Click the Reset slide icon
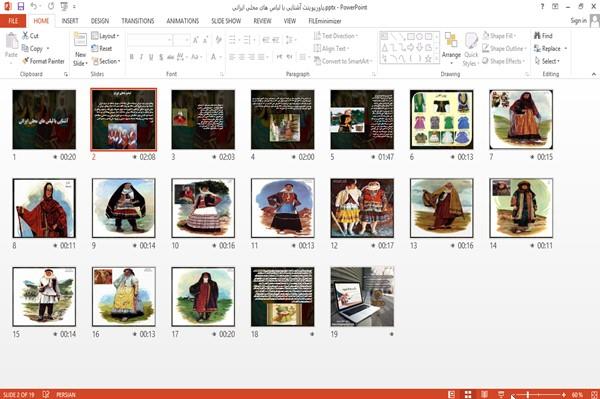The width and height of the screenshot is (600, 399). 95,48
